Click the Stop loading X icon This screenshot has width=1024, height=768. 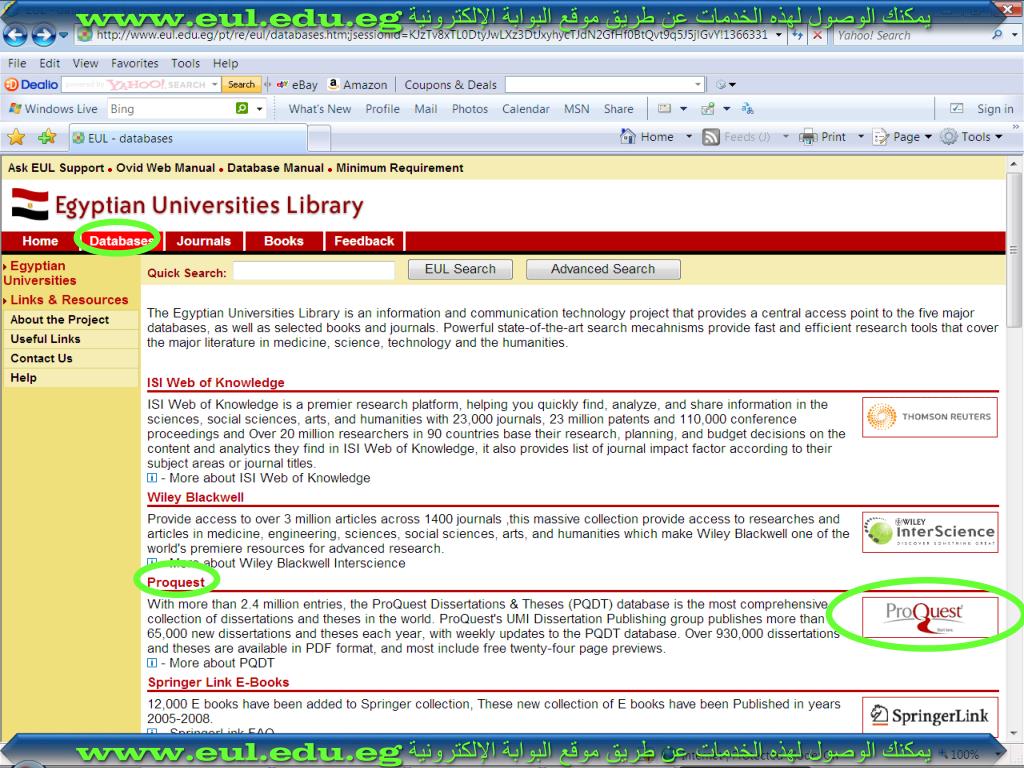(x=816, y=35)
